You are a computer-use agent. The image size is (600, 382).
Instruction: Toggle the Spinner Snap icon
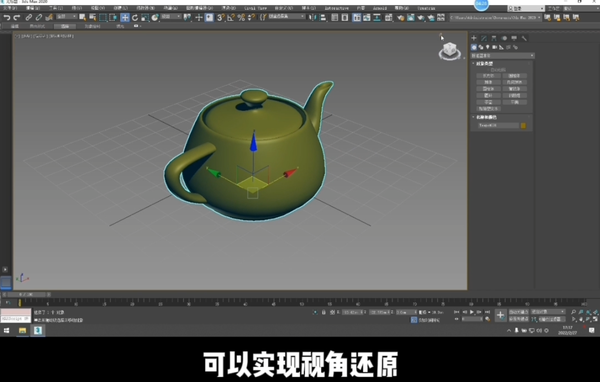251,17
